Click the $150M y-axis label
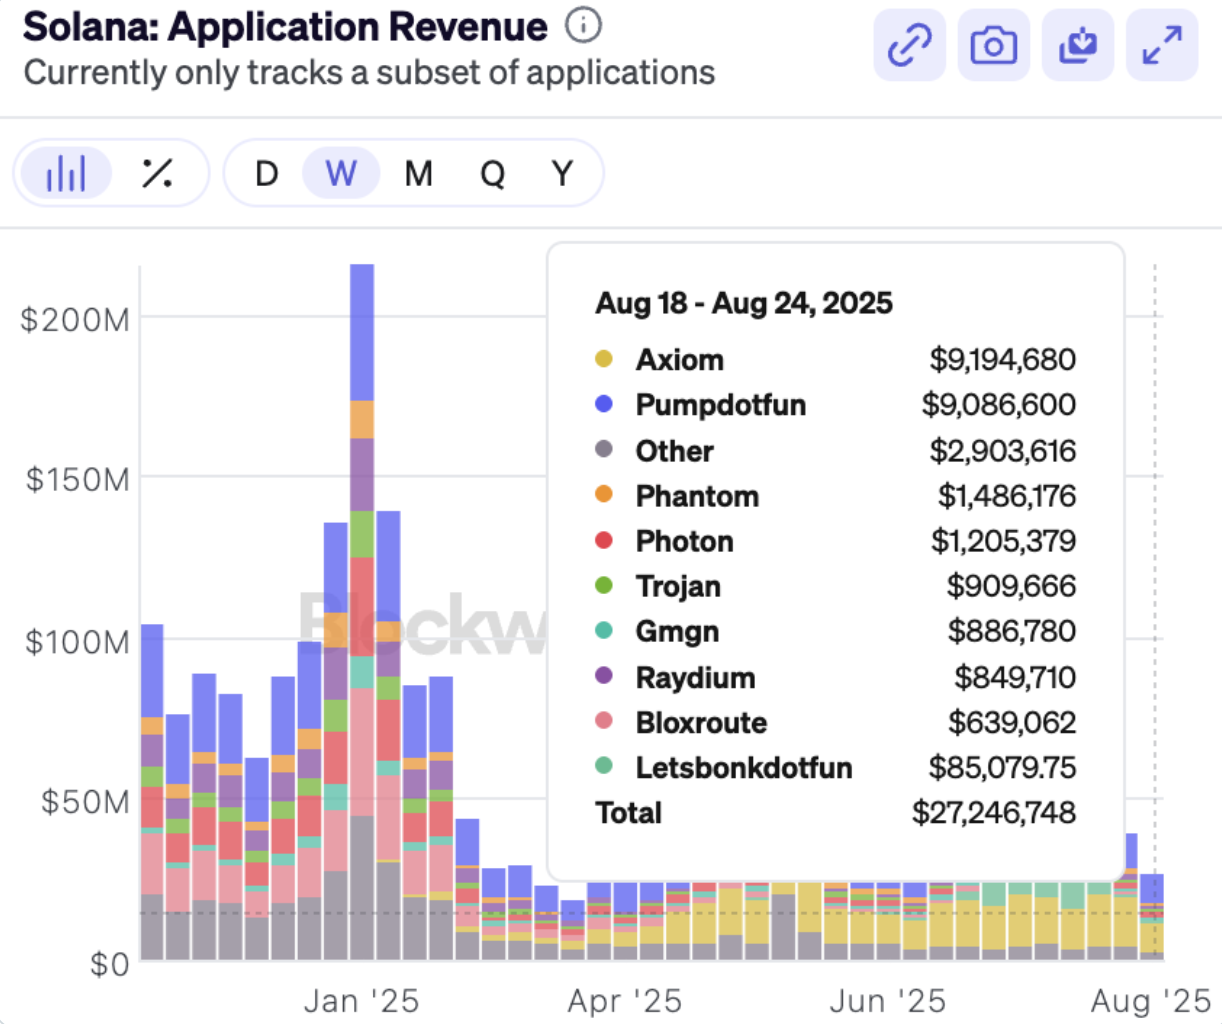 click(x=78, y=480)
